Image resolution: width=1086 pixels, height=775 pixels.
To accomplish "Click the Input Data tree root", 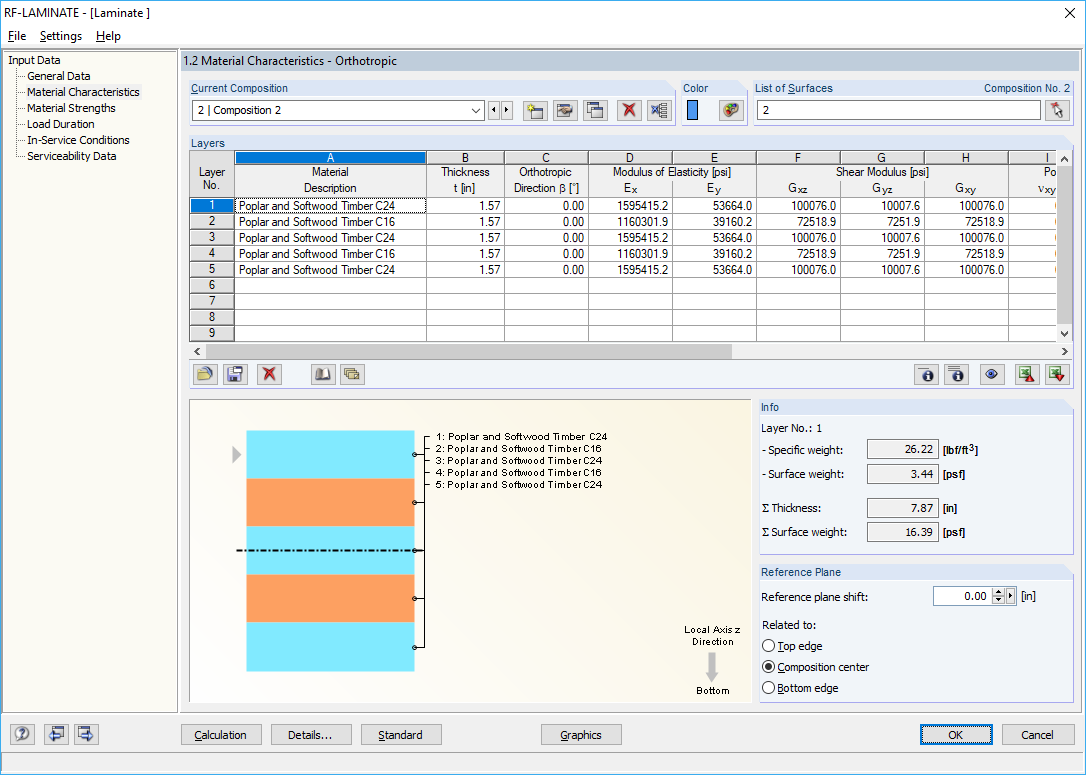I will (x=34, y=60).
